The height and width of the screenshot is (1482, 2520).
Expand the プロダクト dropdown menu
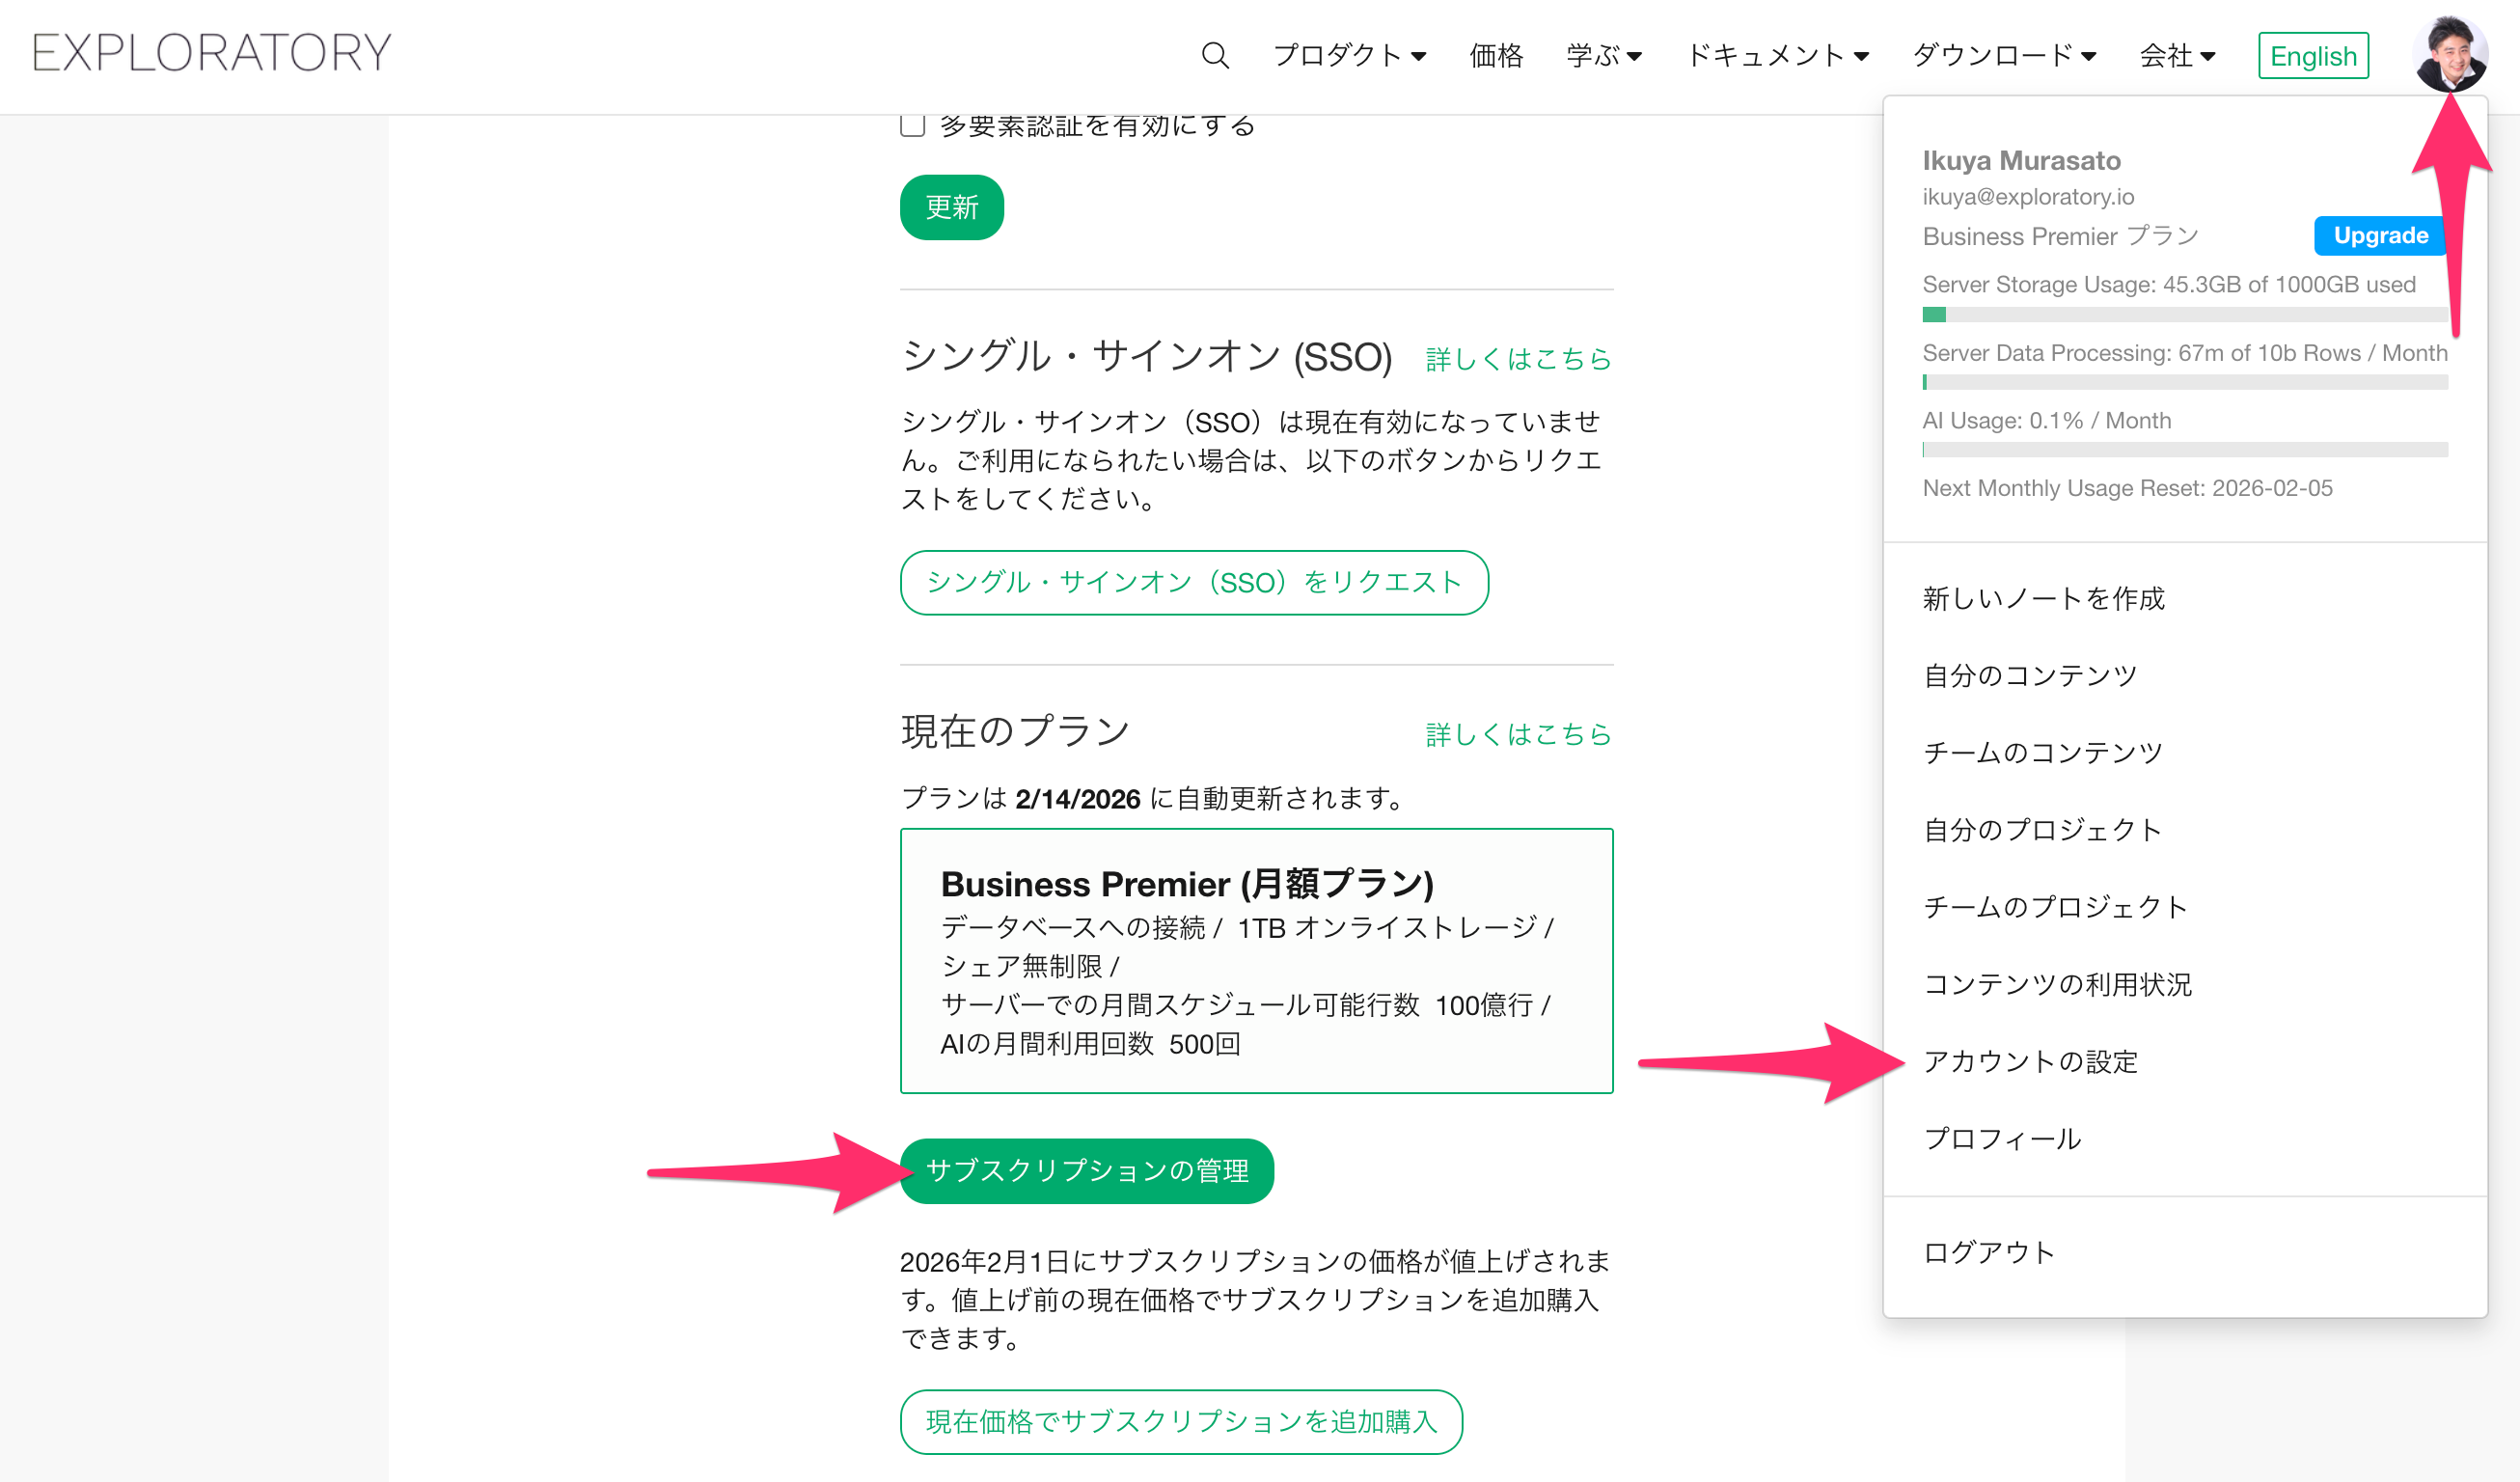pyautogui.click(x=1348, y=56)
